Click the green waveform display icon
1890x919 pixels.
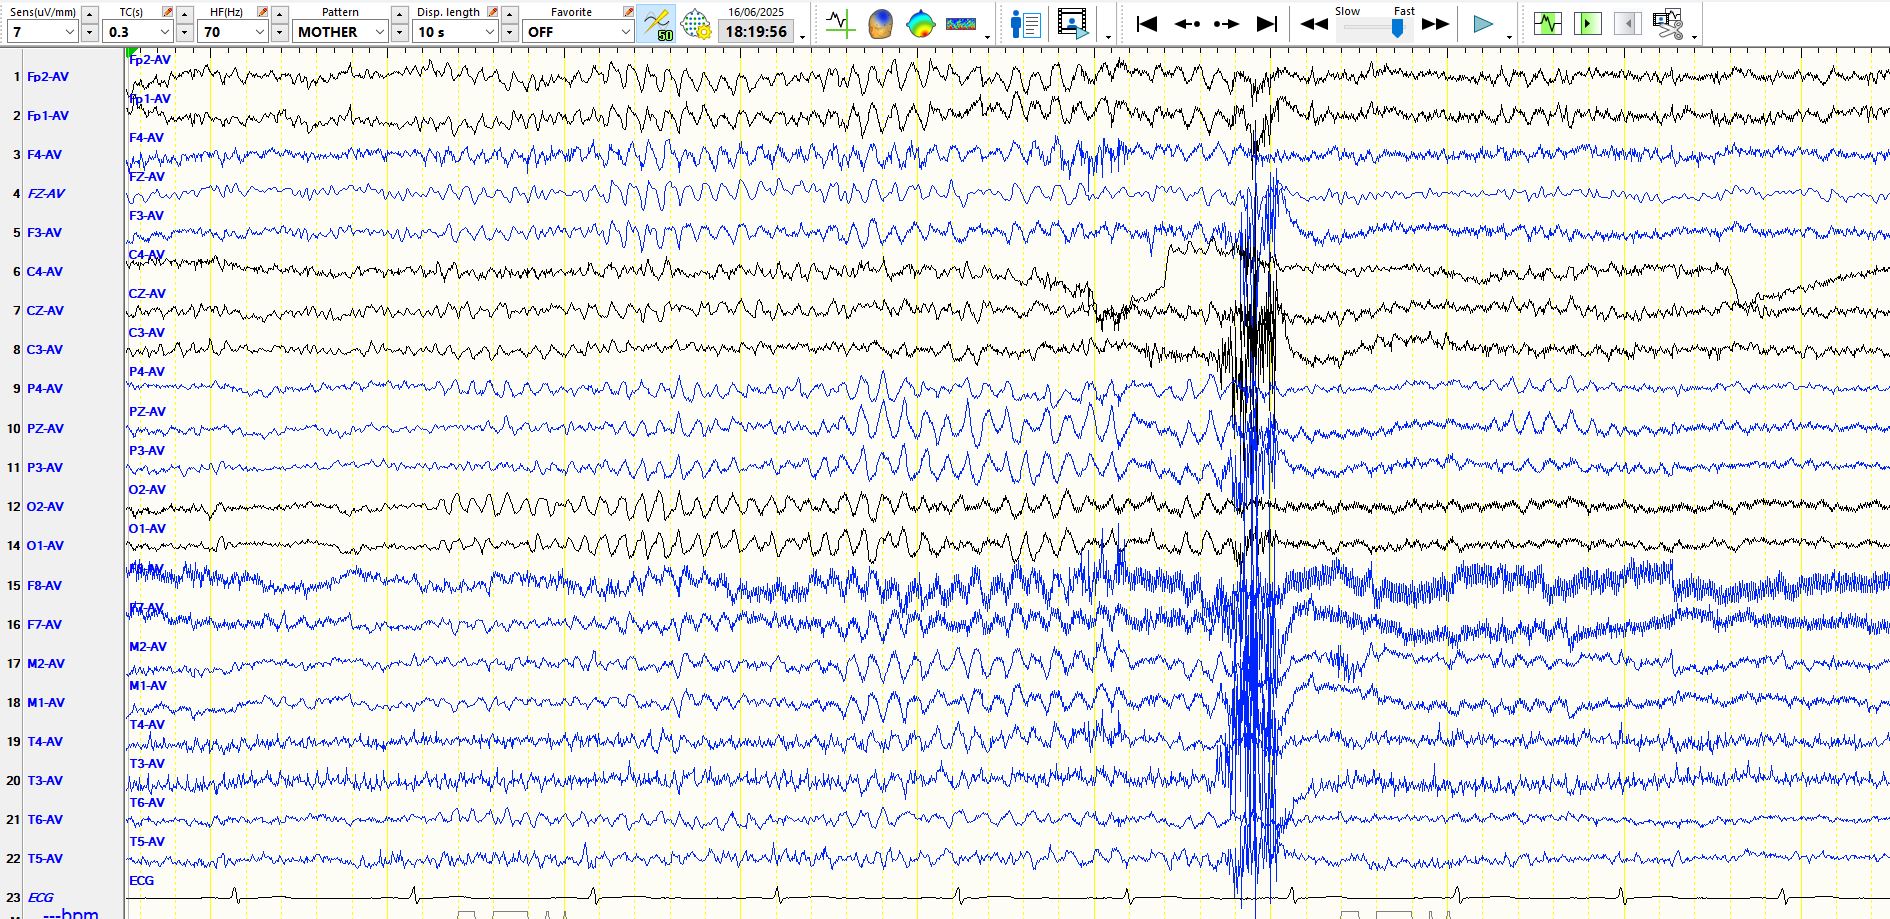(x=1547, y=23)
